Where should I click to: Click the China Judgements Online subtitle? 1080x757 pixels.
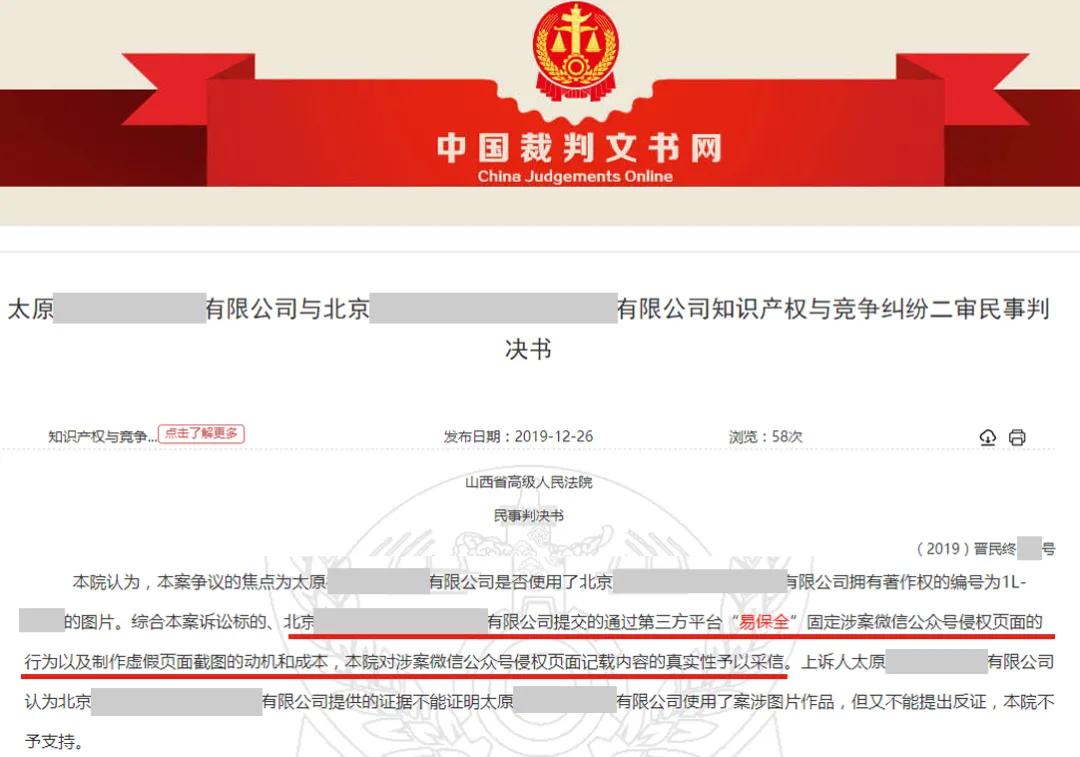point(575,176)
